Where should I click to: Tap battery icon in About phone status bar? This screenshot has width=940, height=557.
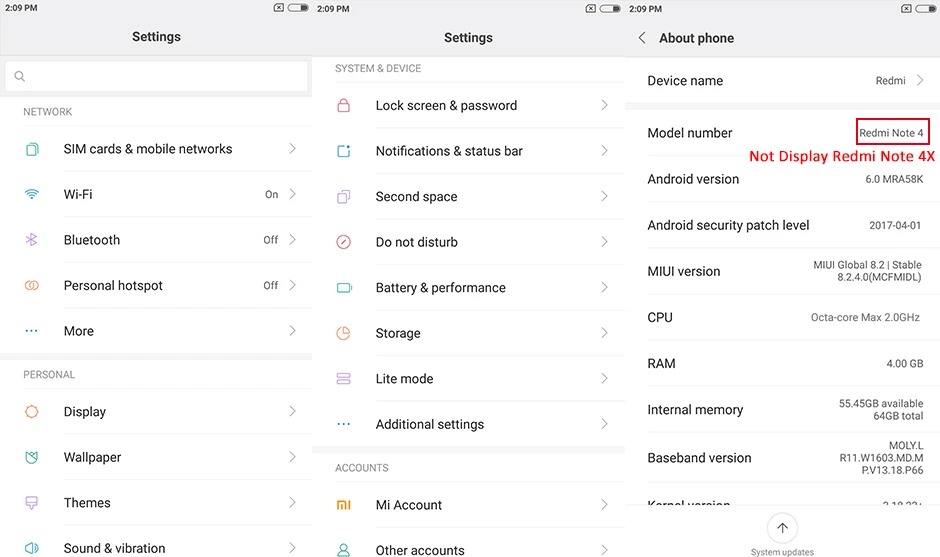pos(928,8)
